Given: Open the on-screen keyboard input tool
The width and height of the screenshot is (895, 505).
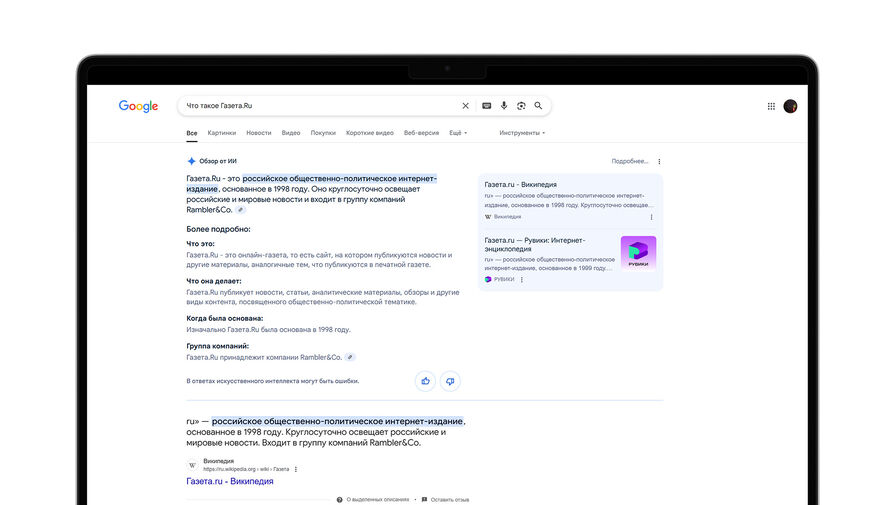Looking at the screenshot, I should tap(486, 106).
